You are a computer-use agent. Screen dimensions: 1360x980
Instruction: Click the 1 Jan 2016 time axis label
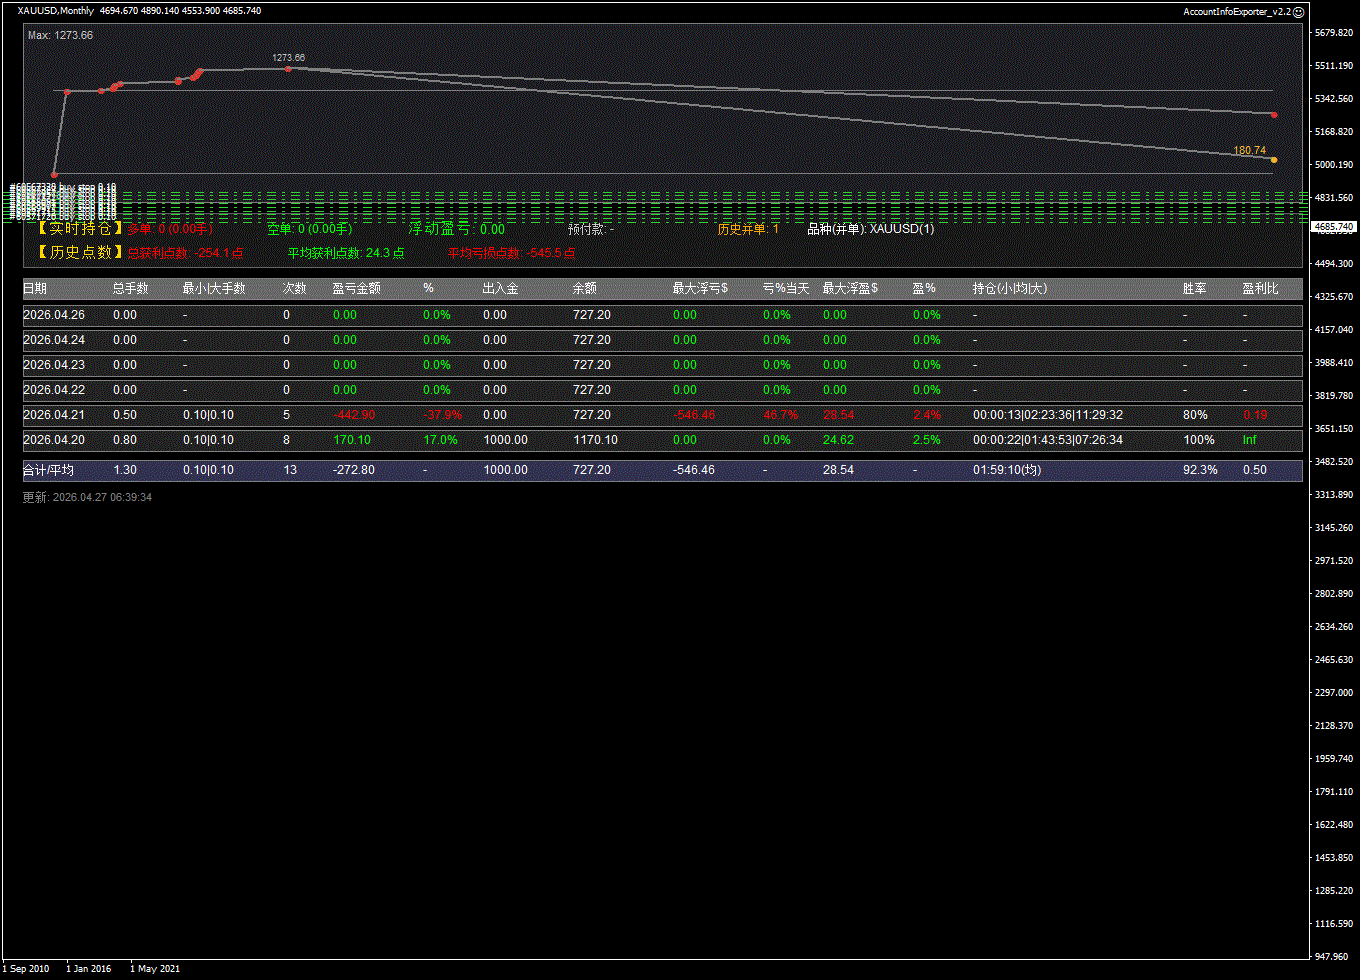[88, 968]
